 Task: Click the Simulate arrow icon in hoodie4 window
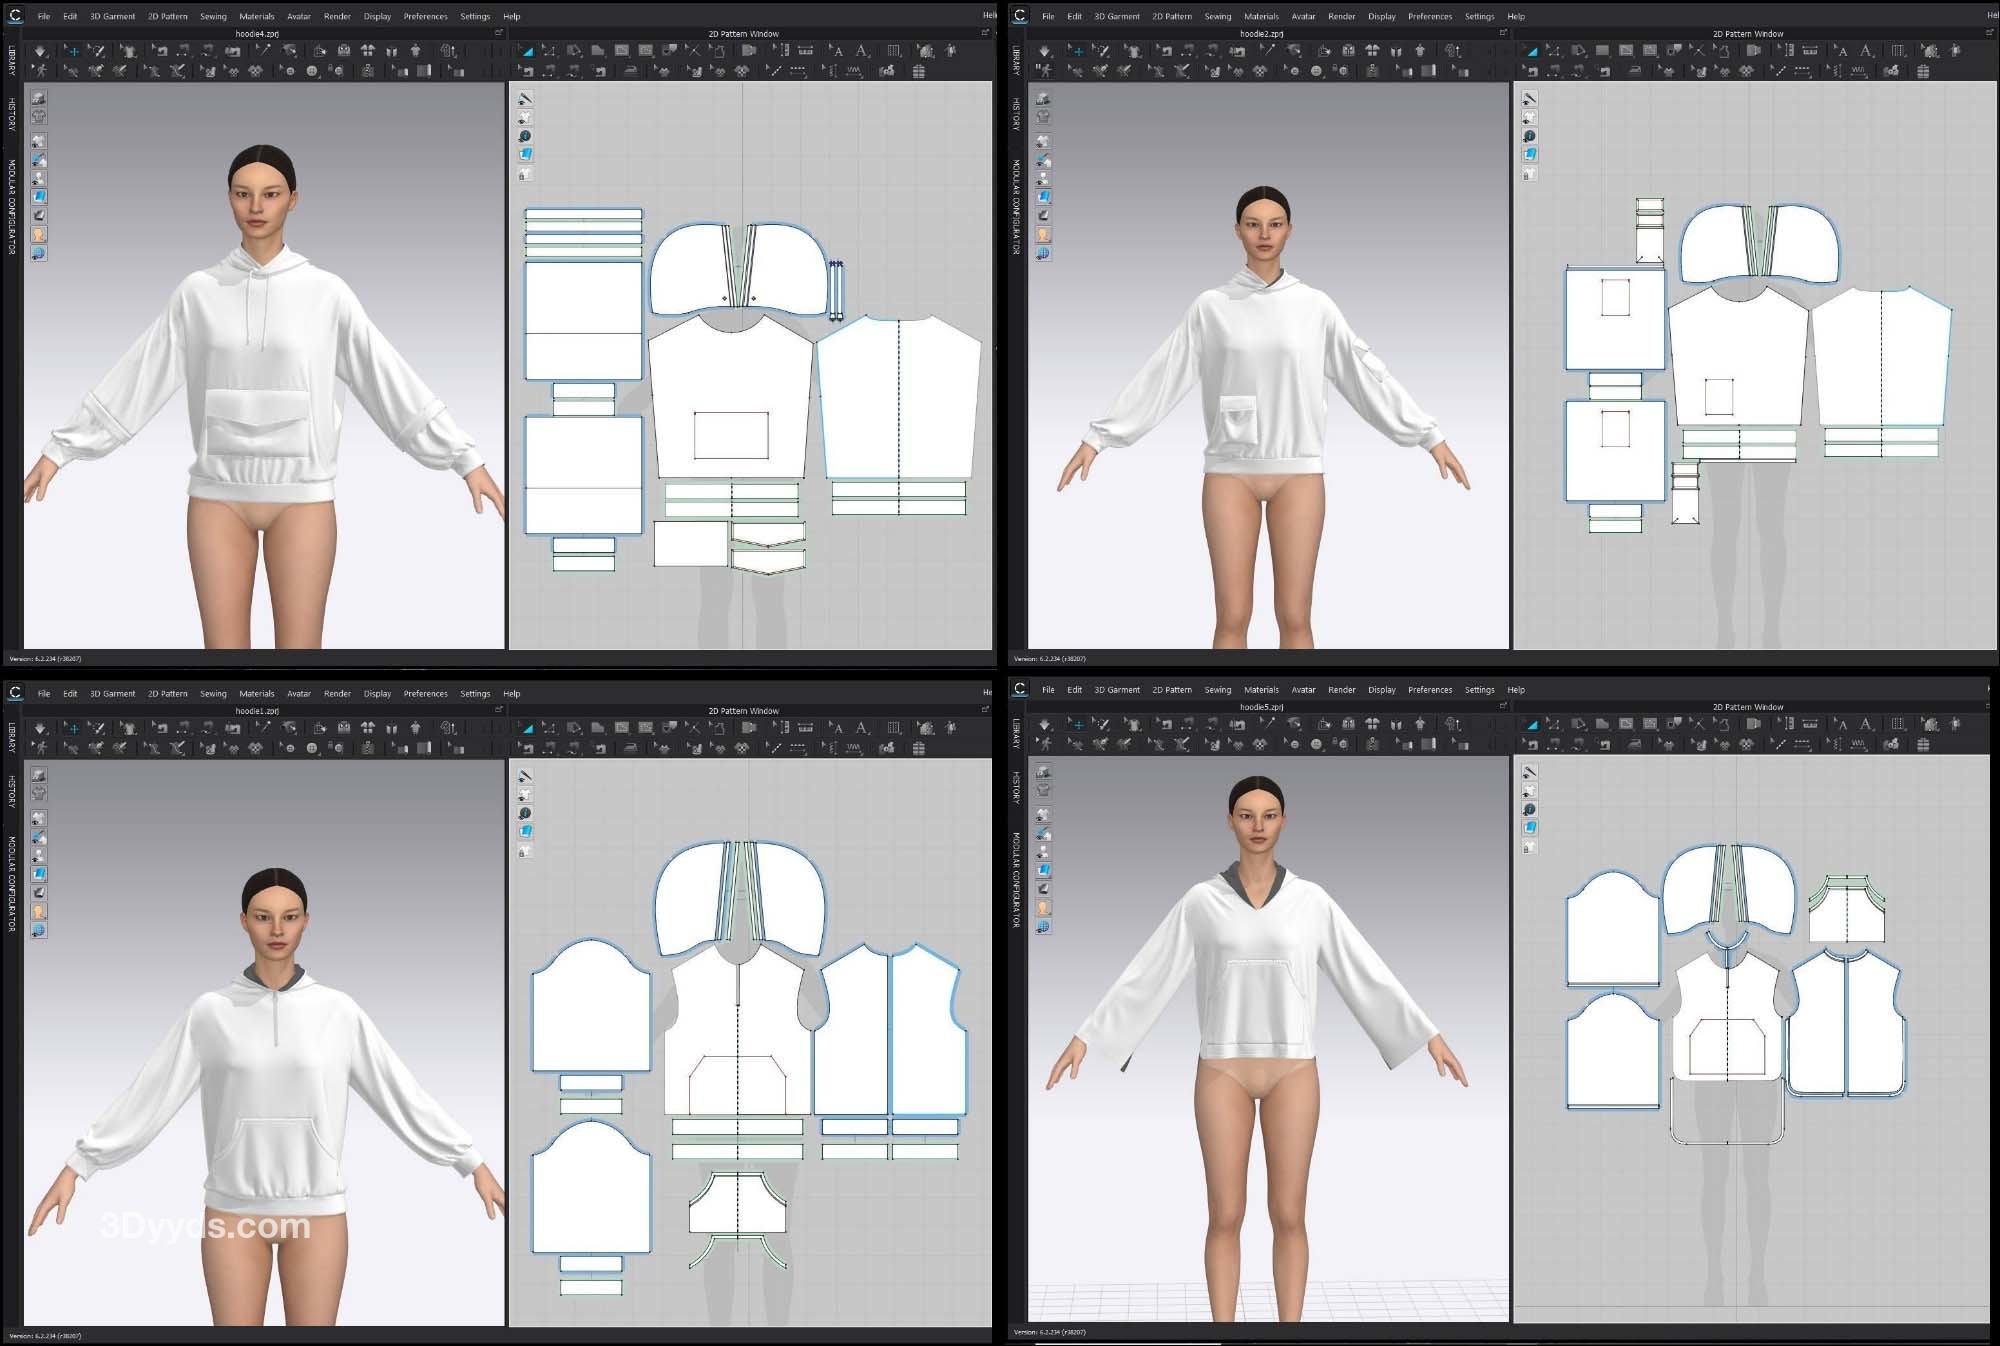tap(40, 51)
